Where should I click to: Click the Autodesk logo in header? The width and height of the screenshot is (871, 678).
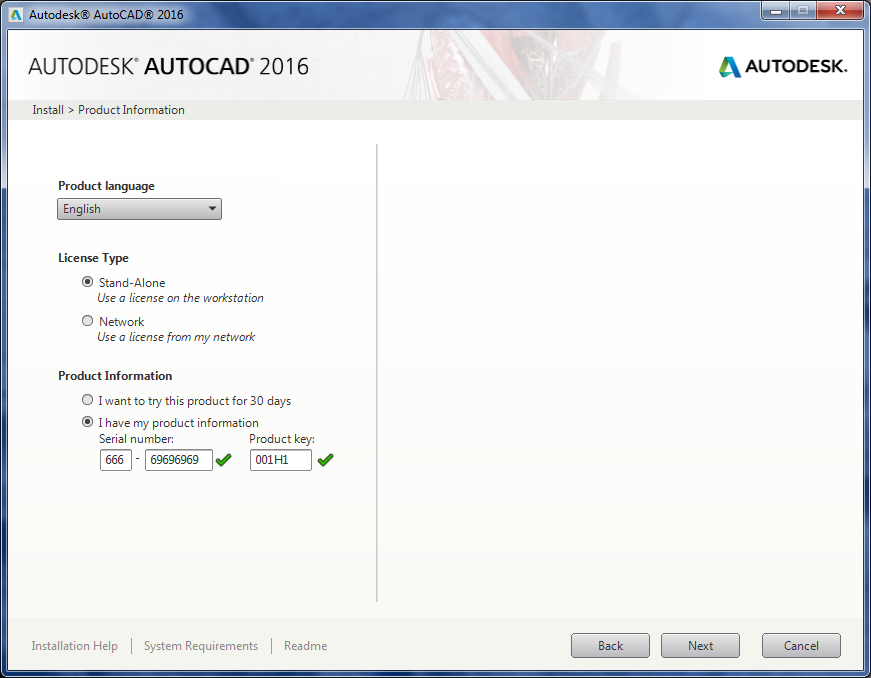point(783,67)
